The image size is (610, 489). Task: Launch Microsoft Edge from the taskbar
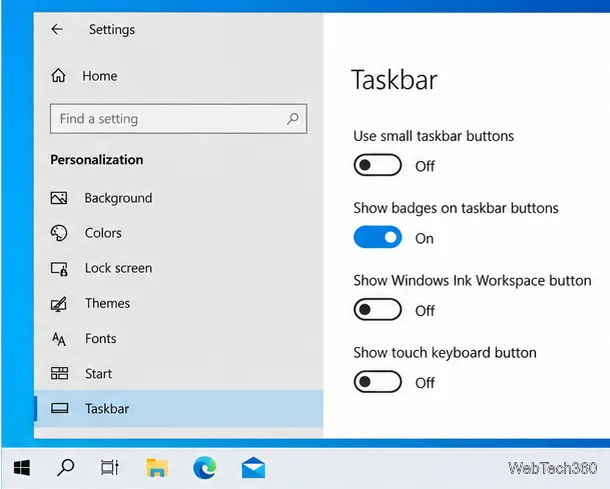tap(205, 468)
